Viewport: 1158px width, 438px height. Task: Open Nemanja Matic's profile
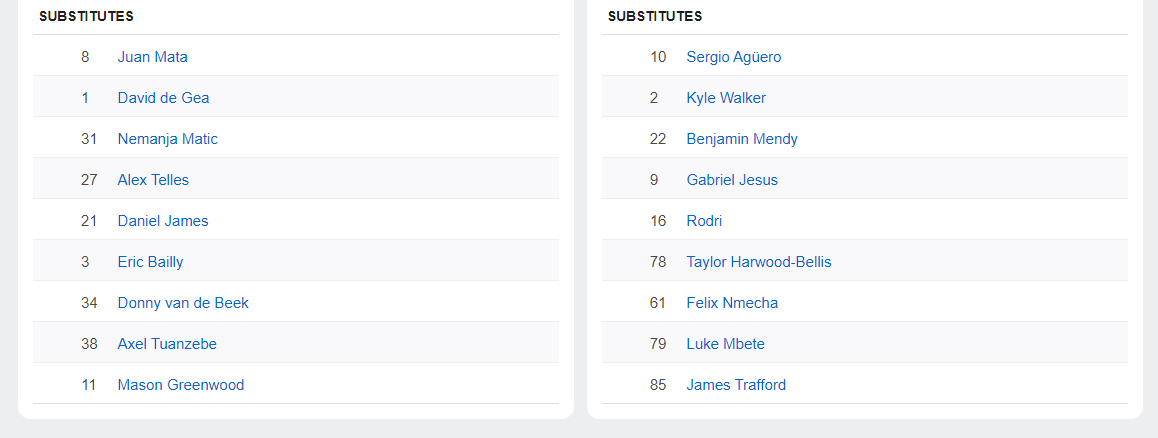point(167,139)
